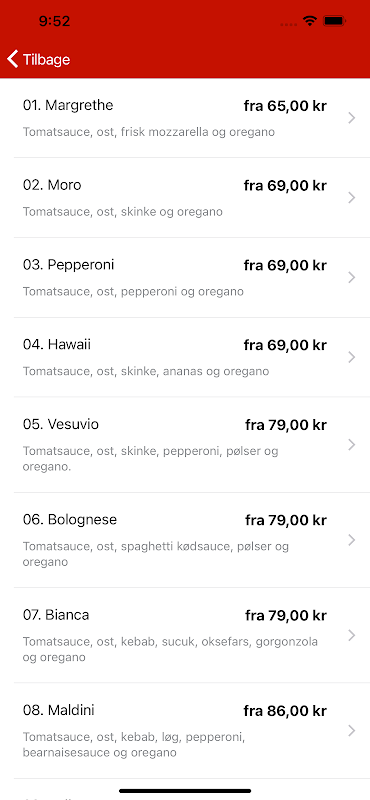Select Vesuvio's ingredient description text
The image size is (370, 800).
coord(151,459)
